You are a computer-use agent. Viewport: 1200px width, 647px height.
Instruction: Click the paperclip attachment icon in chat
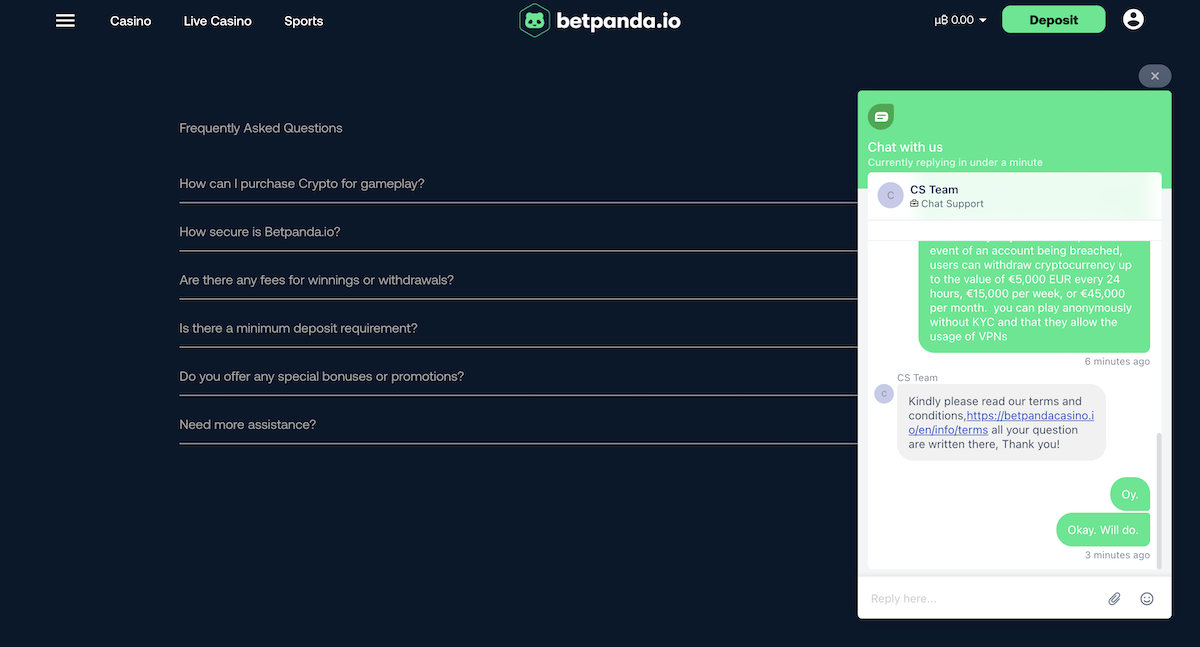pyautogui.click(x=1114, y=598)
